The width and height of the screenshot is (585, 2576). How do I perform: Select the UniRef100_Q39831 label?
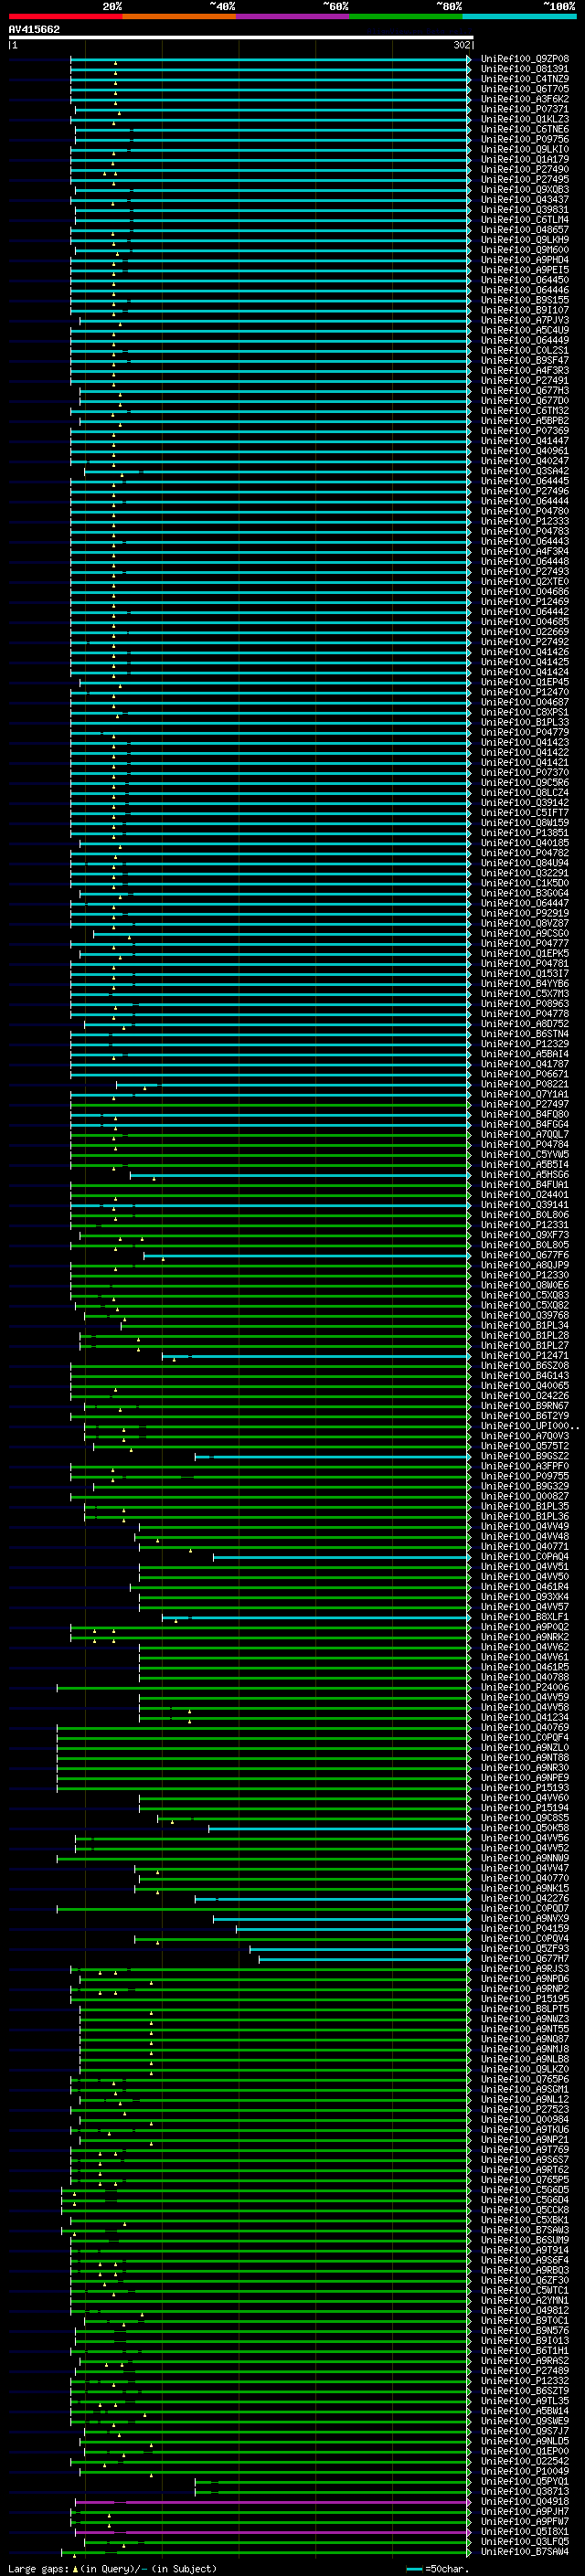(x=525, y=210)
